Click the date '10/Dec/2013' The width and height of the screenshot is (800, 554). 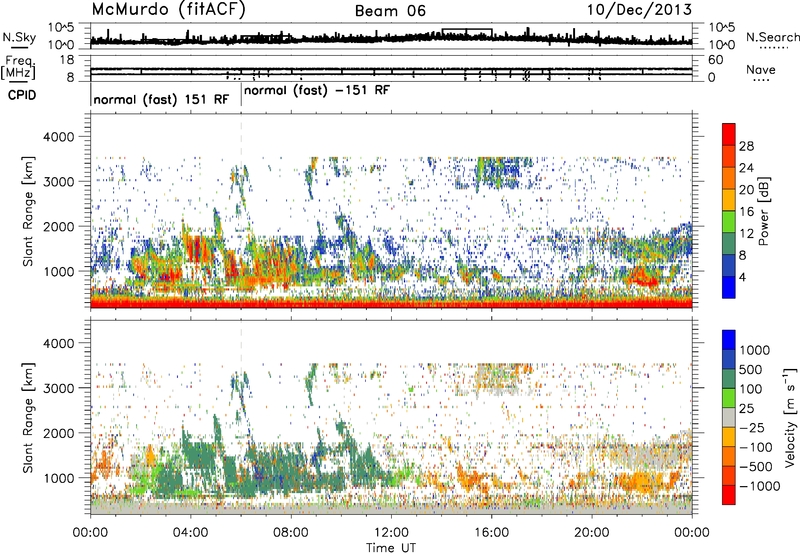[640, 10]
